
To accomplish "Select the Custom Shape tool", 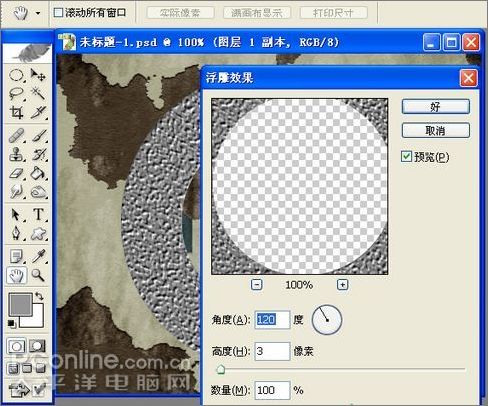I will point(38,234).
